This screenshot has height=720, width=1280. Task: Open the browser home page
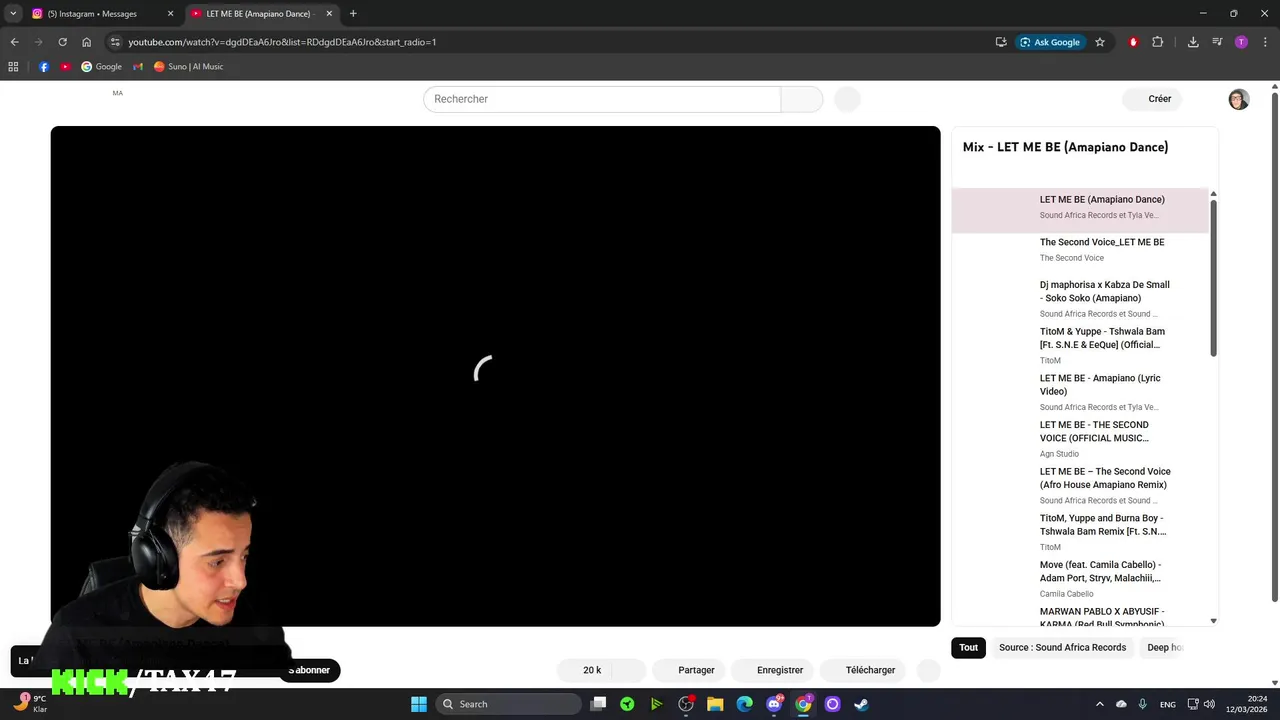click(x=87, y=42)
